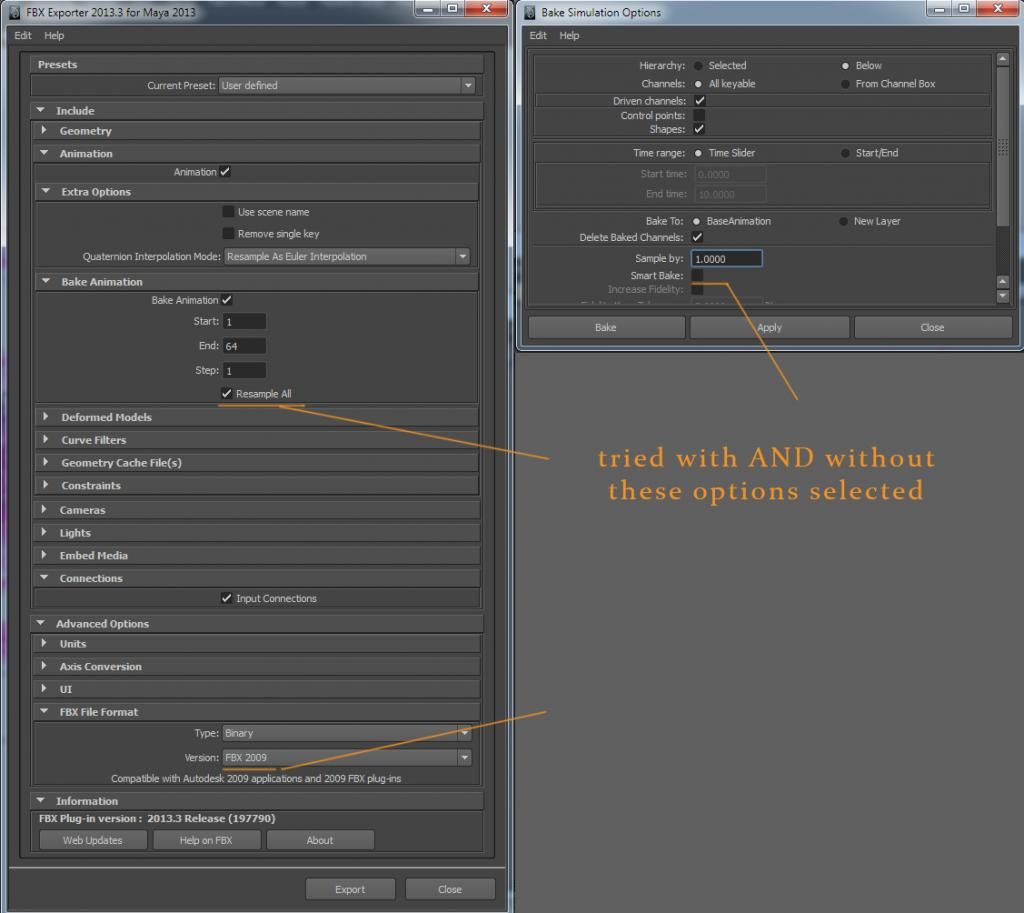Click the Bake button
This screenshot has height=913, width=1024.
pyautogui.click(x=606, y=327)
